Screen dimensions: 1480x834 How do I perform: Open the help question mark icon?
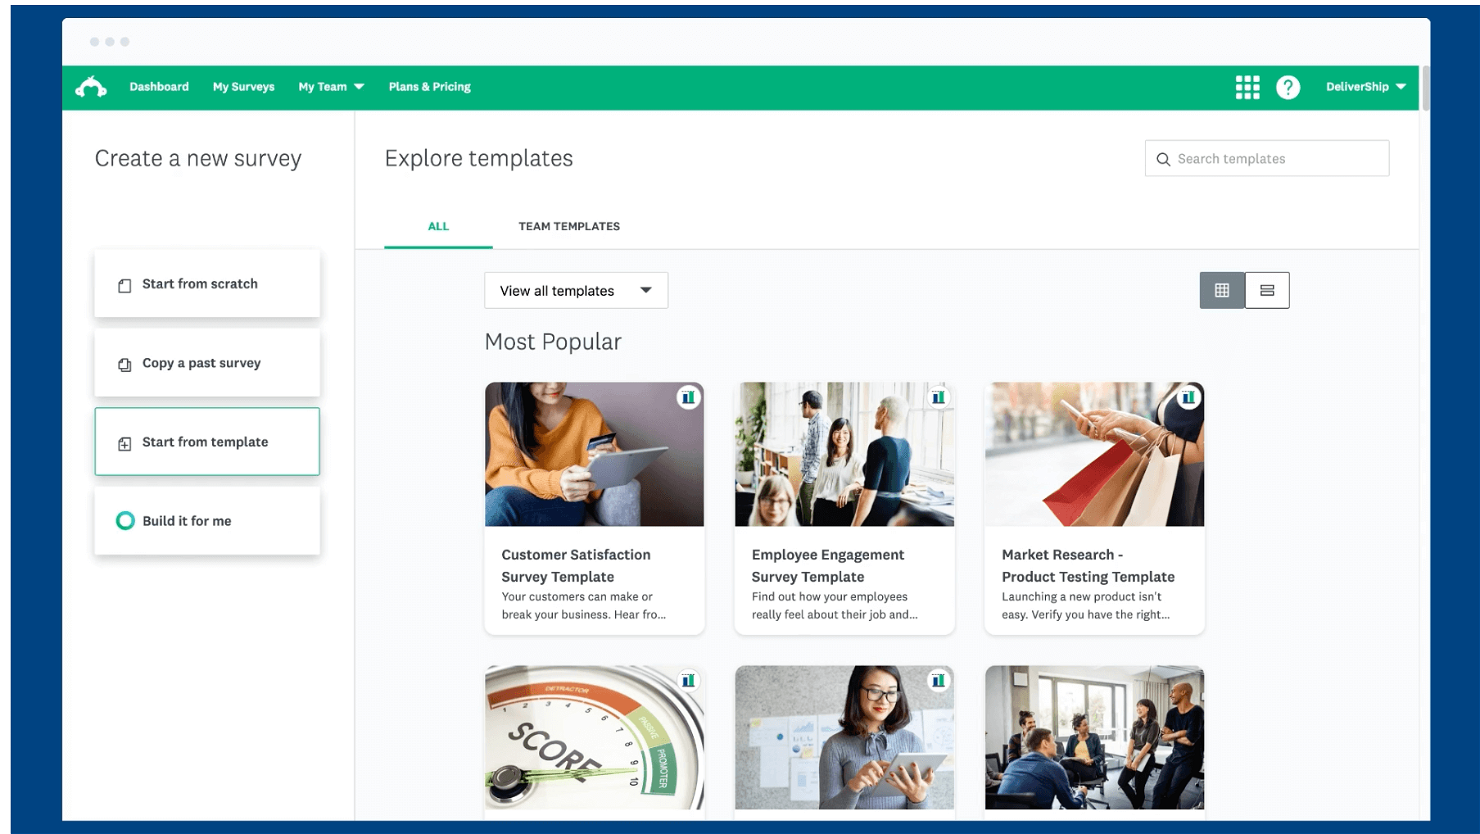(1288, 87)
